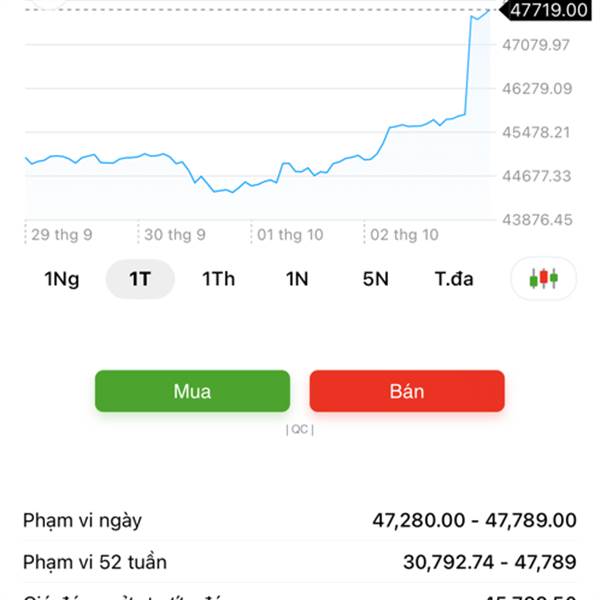Switch to candlestick chart view
This screenshot has height=600, width=600.
point(544,279)
